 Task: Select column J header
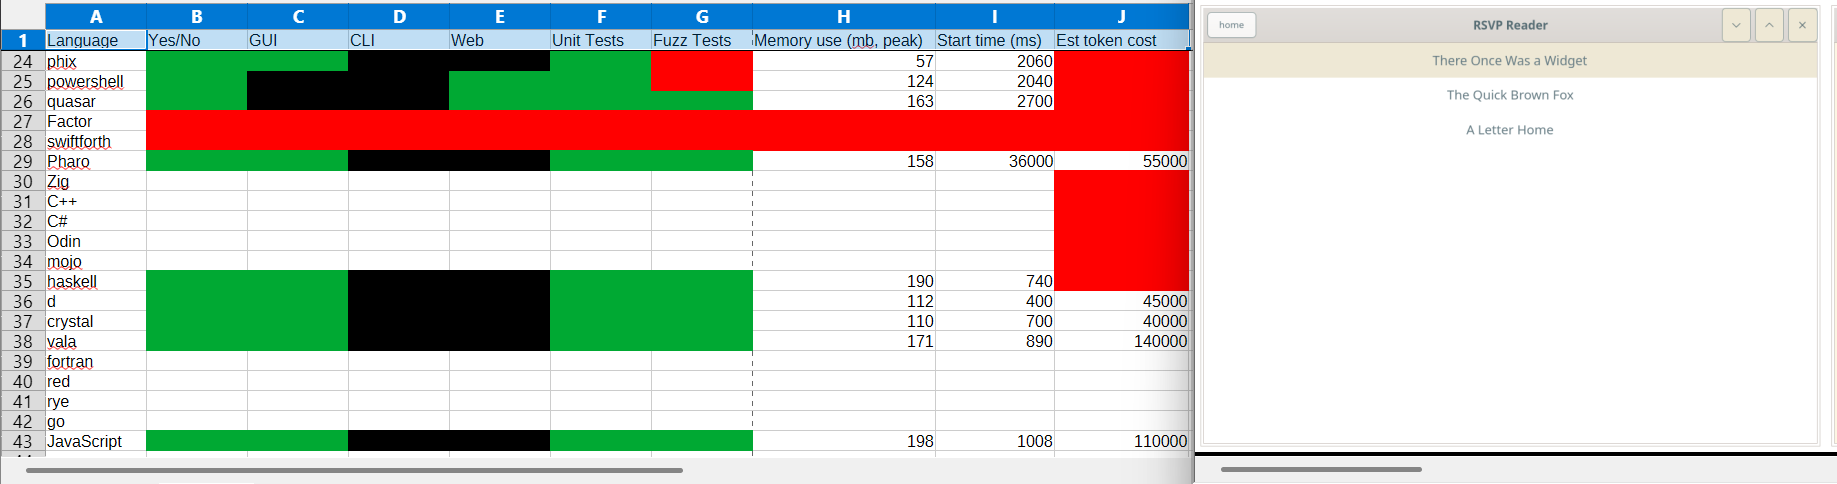(1121, 16)
